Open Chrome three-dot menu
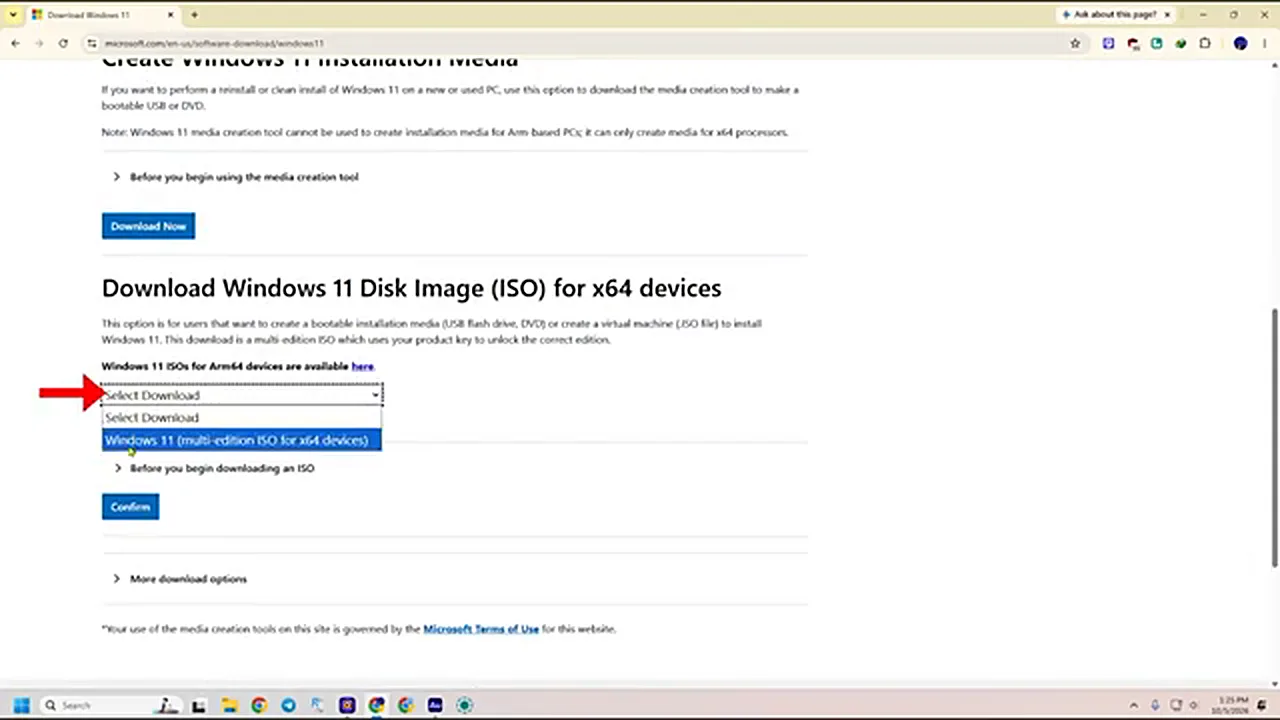Viewport: 1280px width, 720px height. click(1264, 43)
